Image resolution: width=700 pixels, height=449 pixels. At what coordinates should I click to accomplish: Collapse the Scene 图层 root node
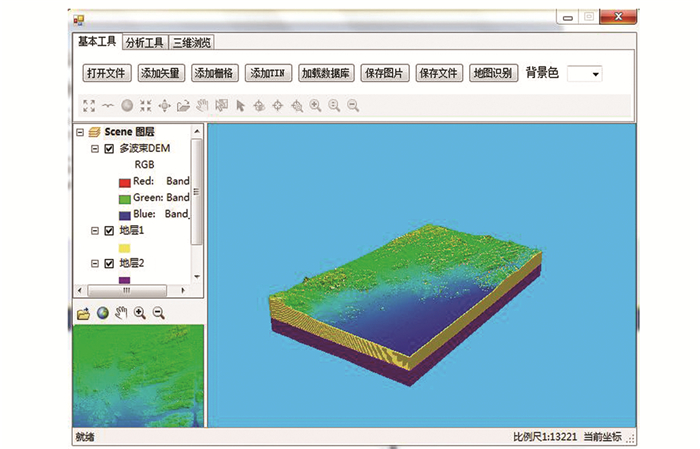(x=79, y=131)
